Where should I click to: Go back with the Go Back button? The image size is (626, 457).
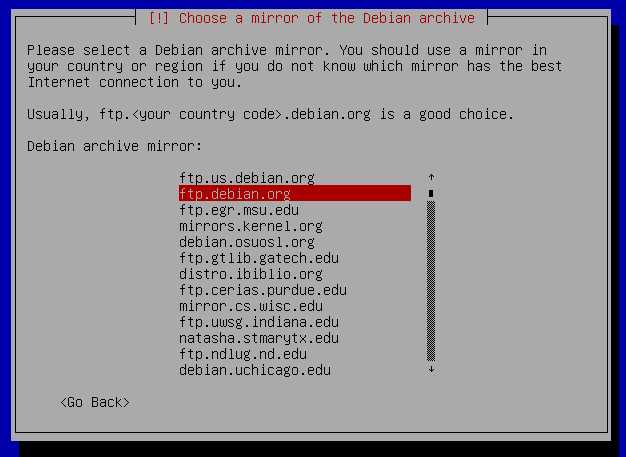coord(95,402)
